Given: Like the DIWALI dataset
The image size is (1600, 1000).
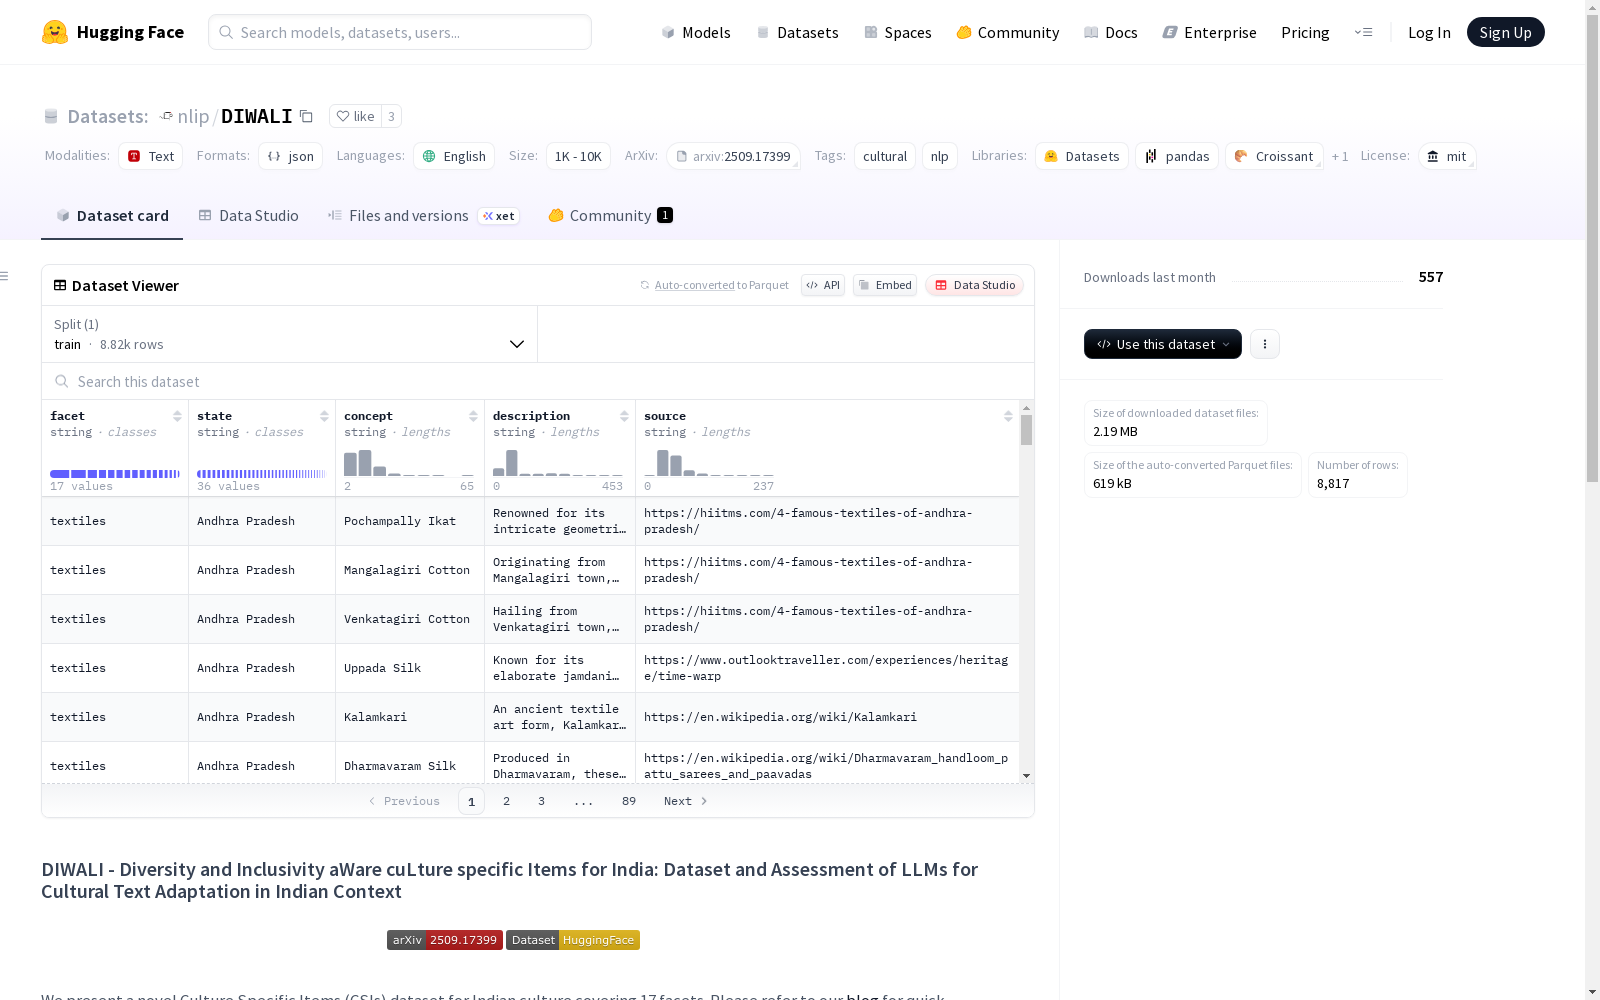Looking at the screenshot, I should coord(355,116).
